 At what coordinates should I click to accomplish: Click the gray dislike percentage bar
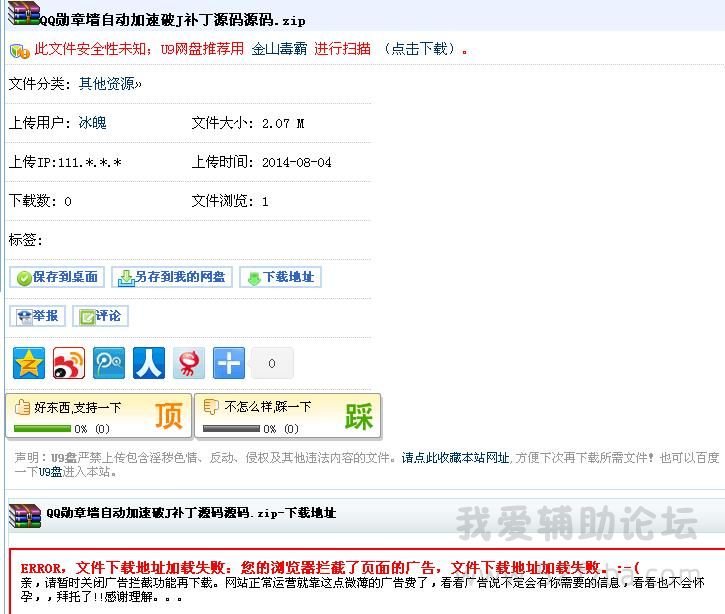point(231,429)
